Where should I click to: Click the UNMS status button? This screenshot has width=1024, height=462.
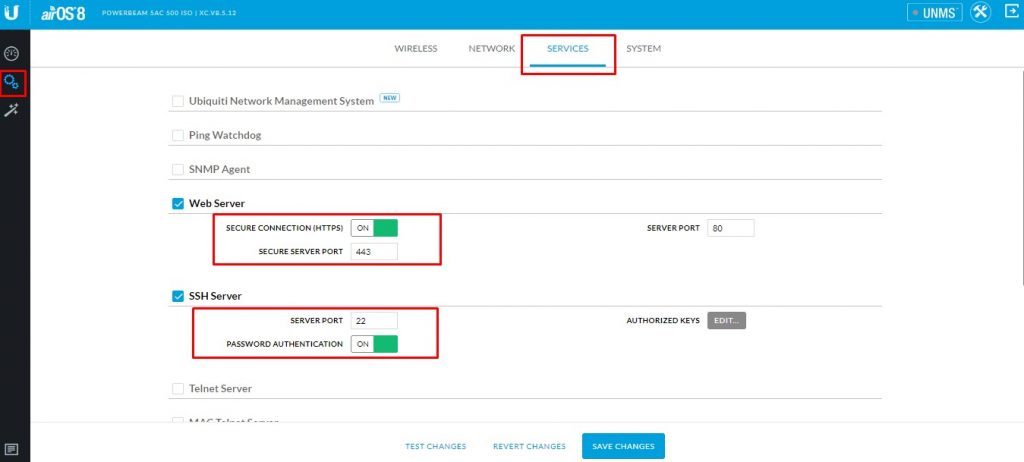tap(934, 13)
